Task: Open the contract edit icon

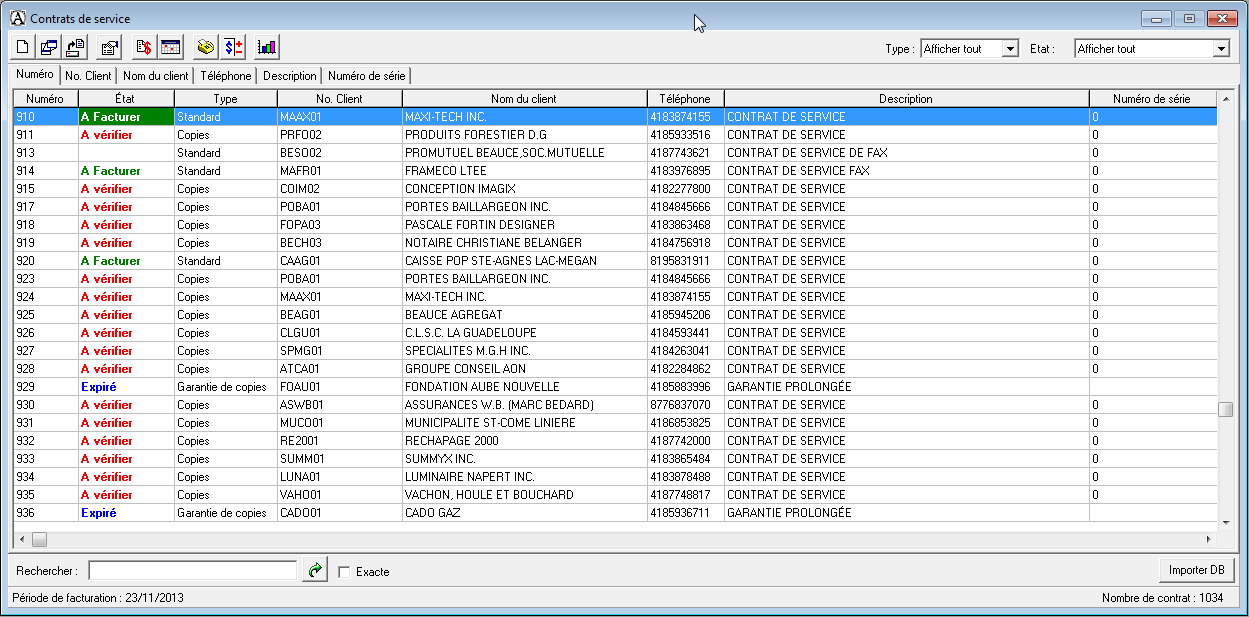Action: point(47,47)
